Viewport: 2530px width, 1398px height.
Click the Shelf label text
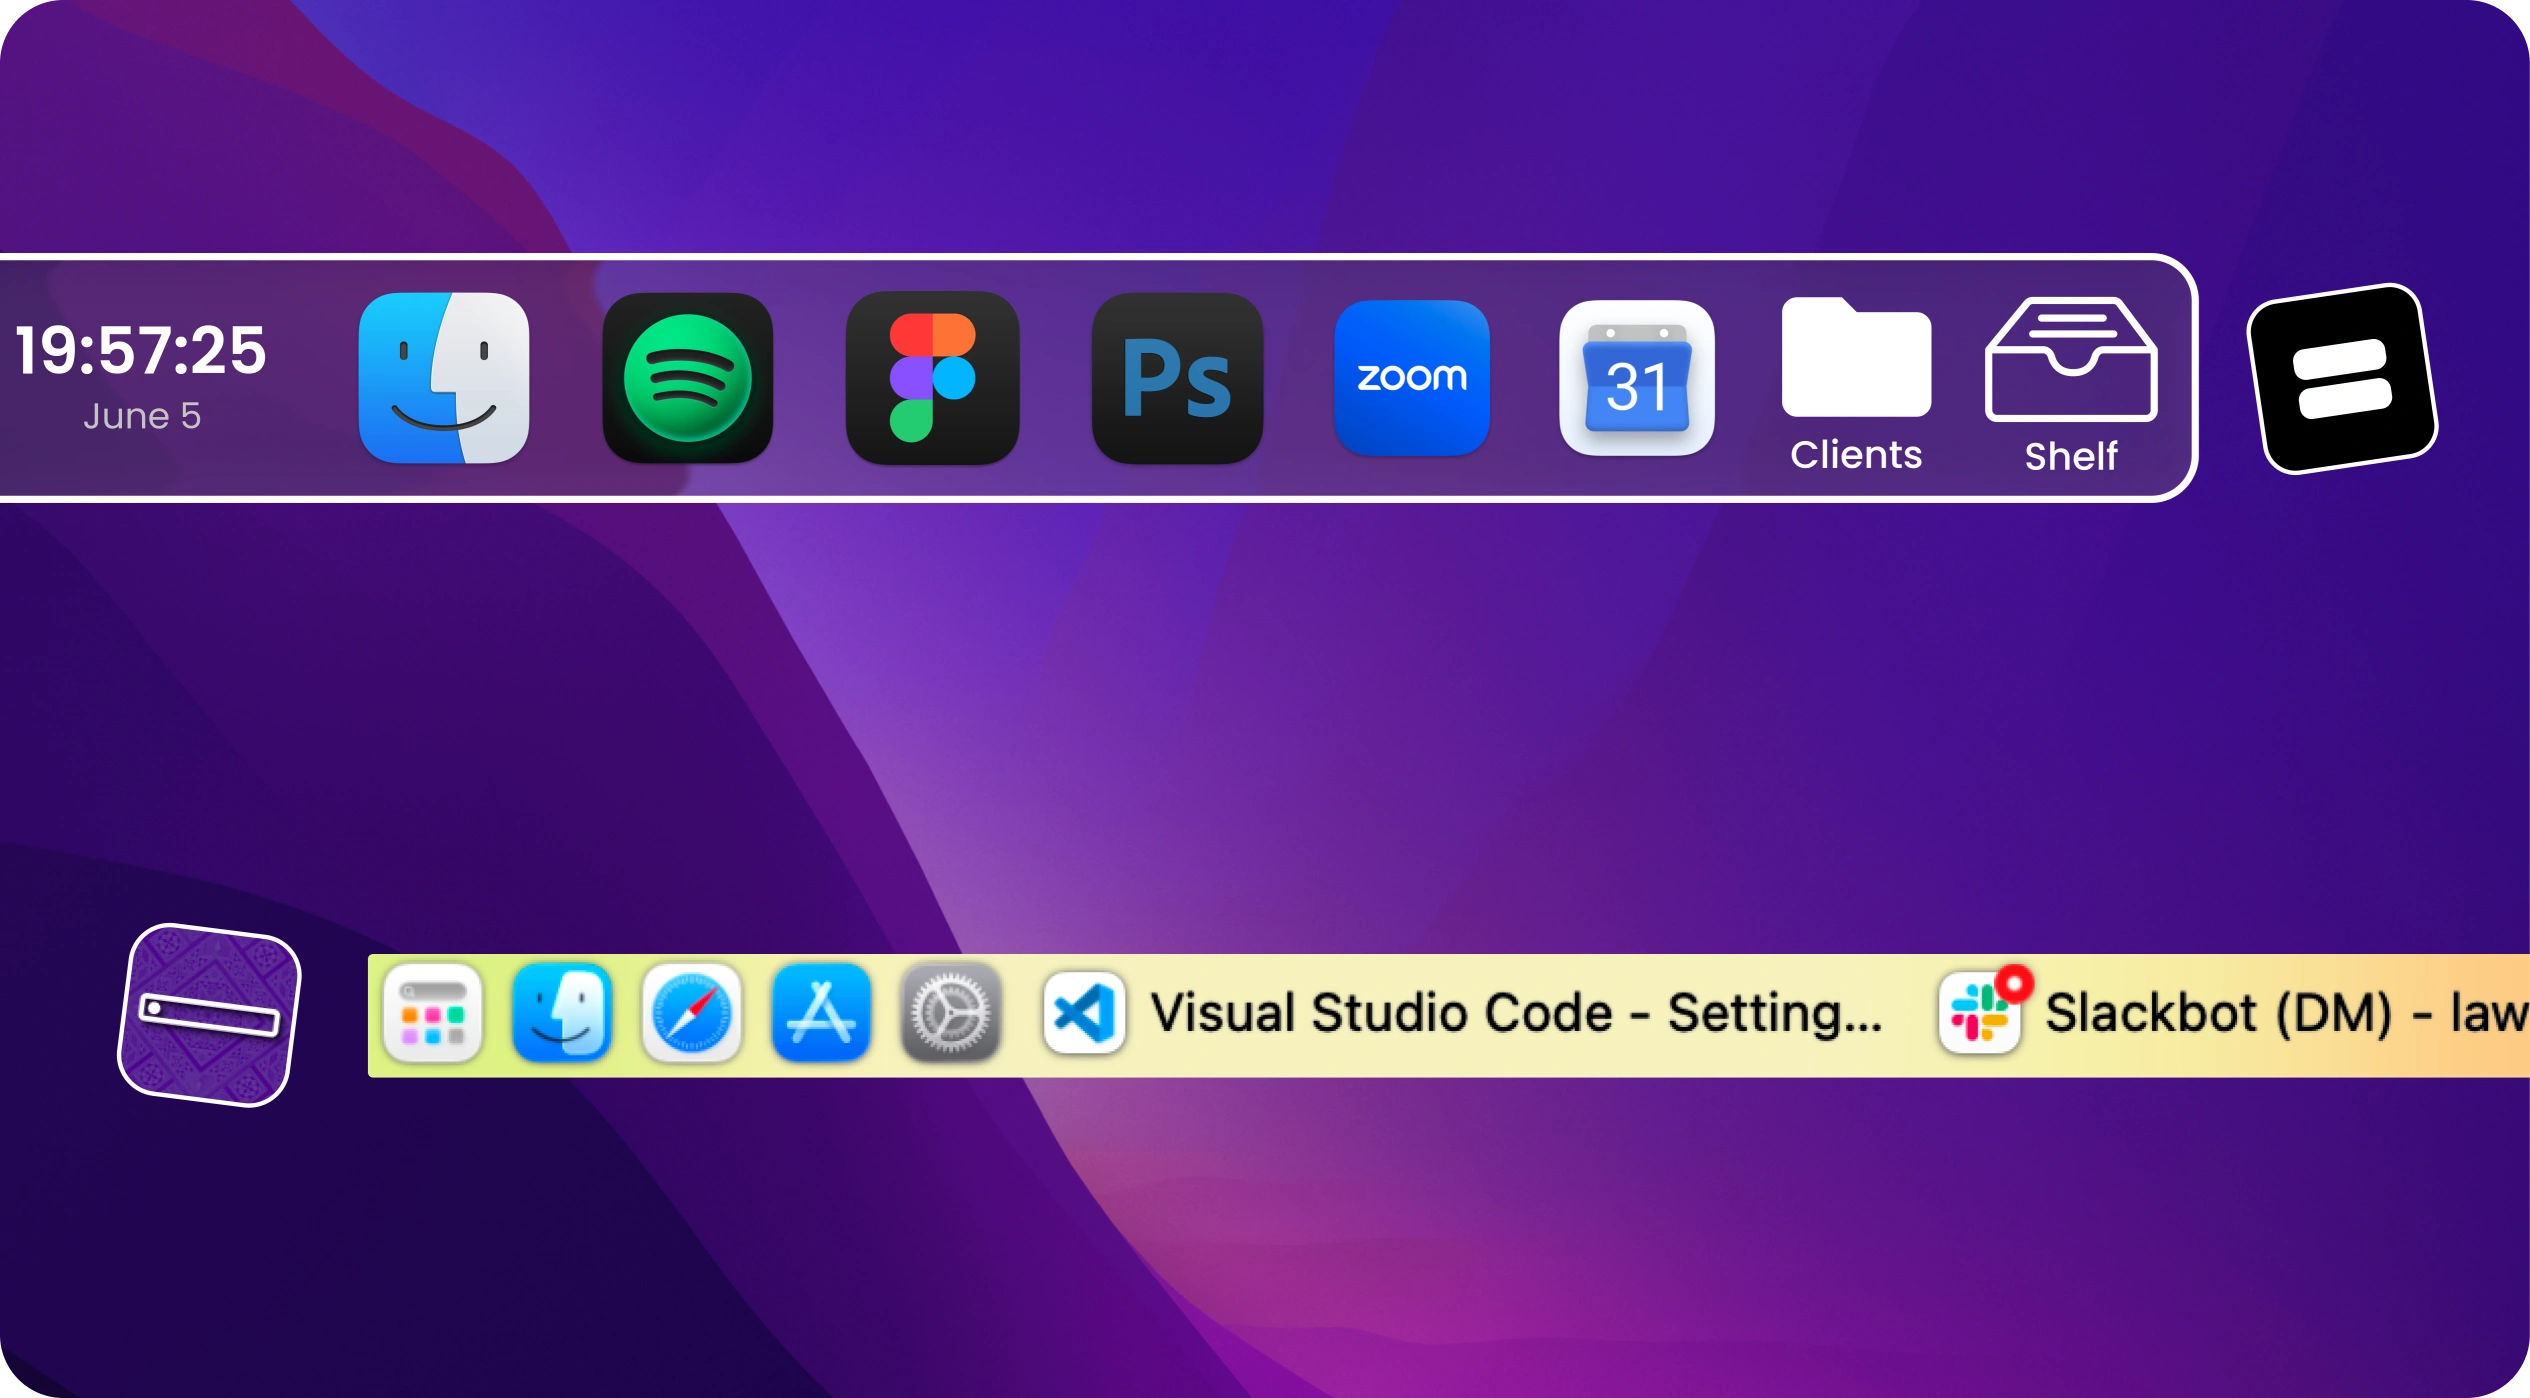[2071, 456]
